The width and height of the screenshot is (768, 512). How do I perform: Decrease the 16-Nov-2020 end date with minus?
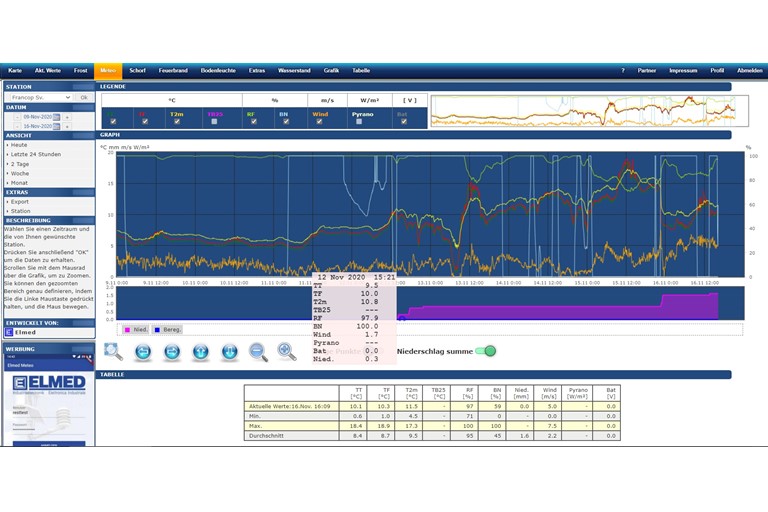(x=17, y=126)
